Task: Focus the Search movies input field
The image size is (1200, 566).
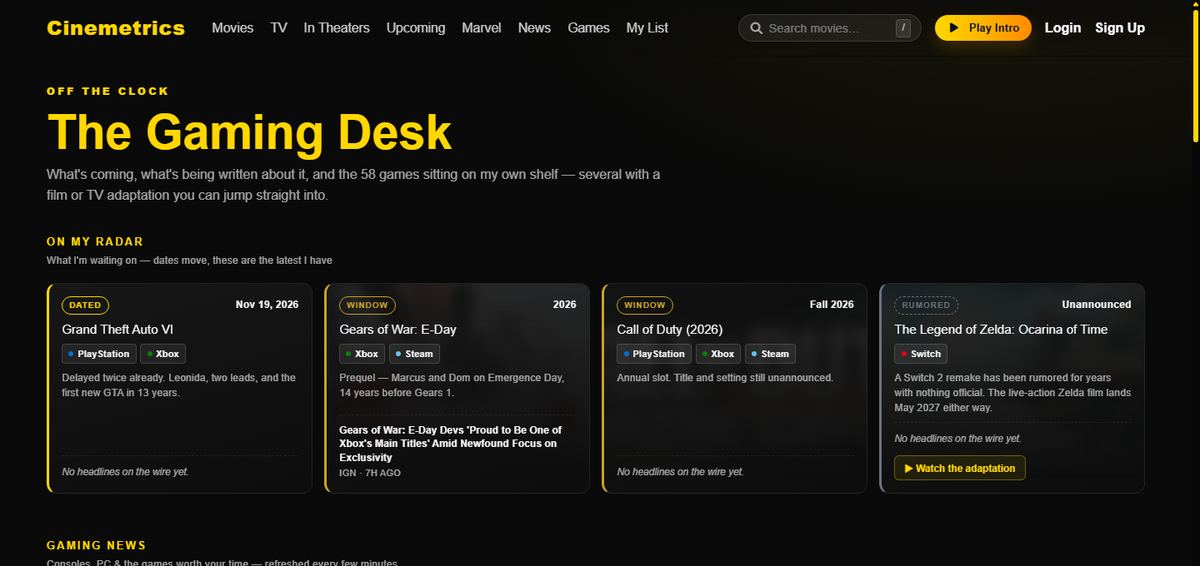Action: click(829, 28)
